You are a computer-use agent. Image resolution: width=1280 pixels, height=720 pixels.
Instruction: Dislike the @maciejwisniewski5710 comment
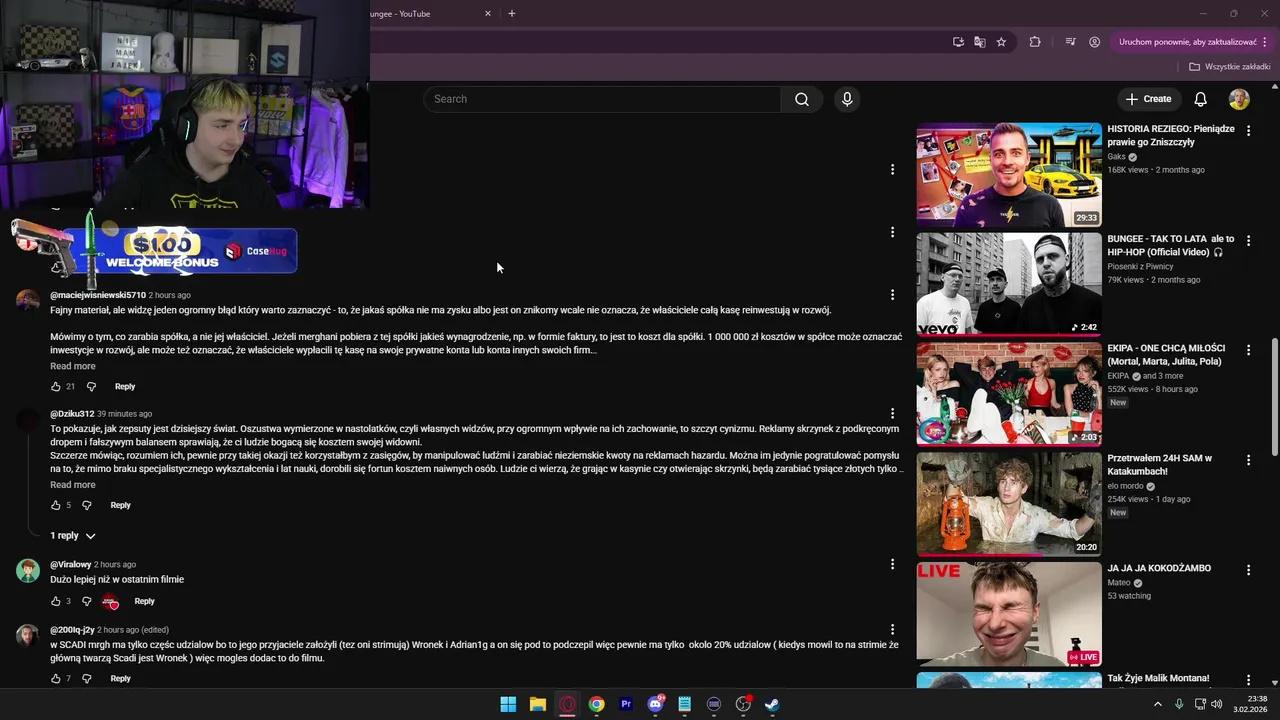[x=91, y=386]
